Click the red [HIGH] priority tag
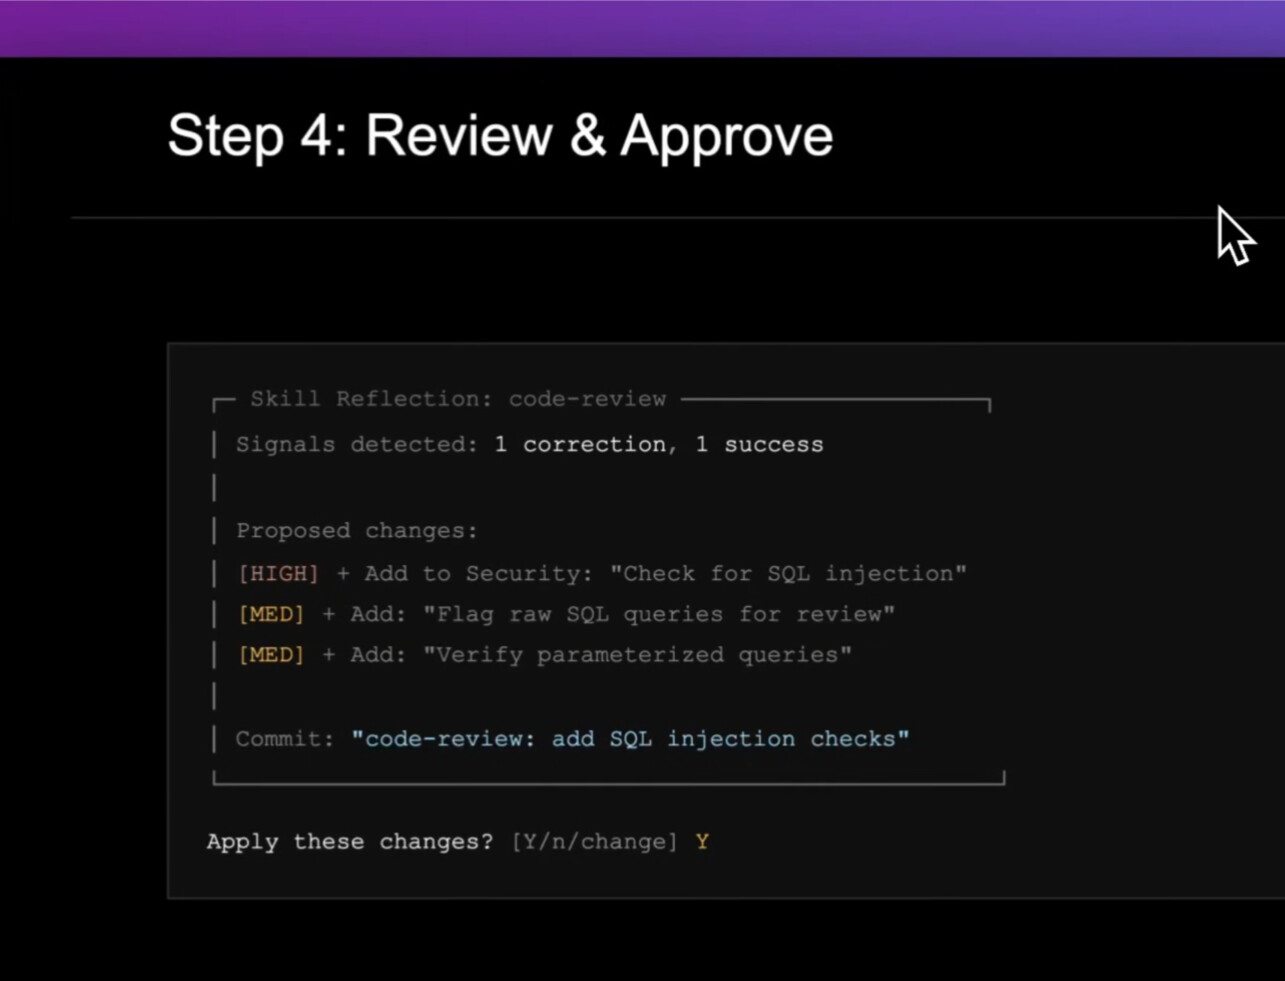Viewport: 1285px width, 981px height. pyautogui.click(x=278, y=574)
